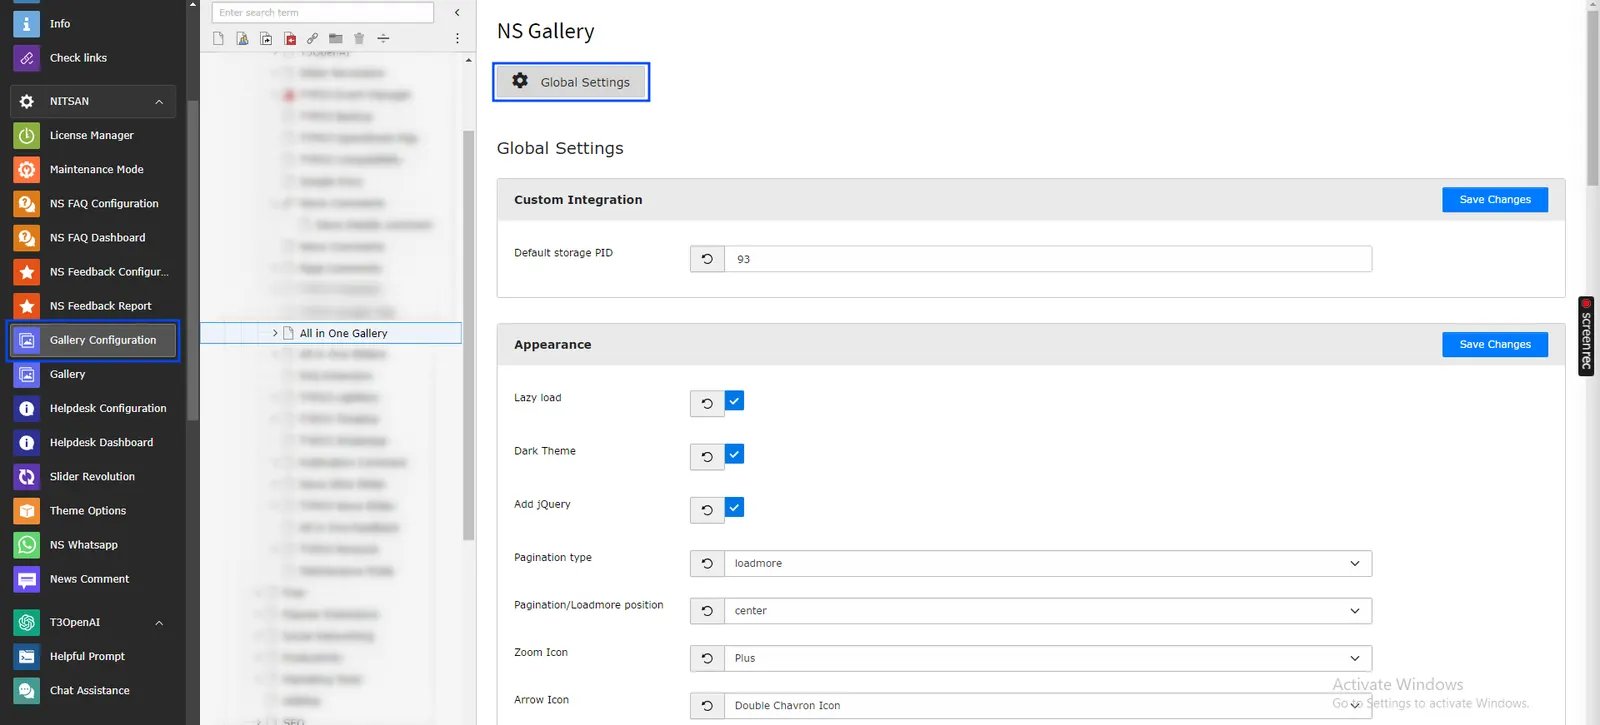The height and width of the screenshot is (725, 1600).
Task: Open License Manager module
Action: (93, 135)
